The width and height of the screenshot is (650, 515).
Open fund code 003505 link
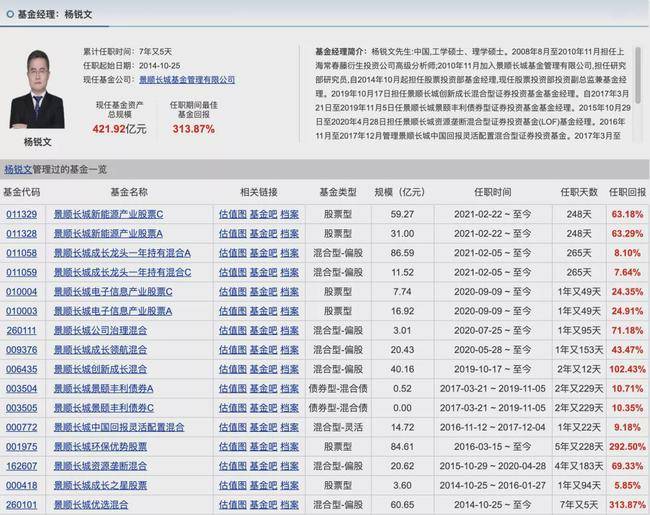click(x=22, y=408)
